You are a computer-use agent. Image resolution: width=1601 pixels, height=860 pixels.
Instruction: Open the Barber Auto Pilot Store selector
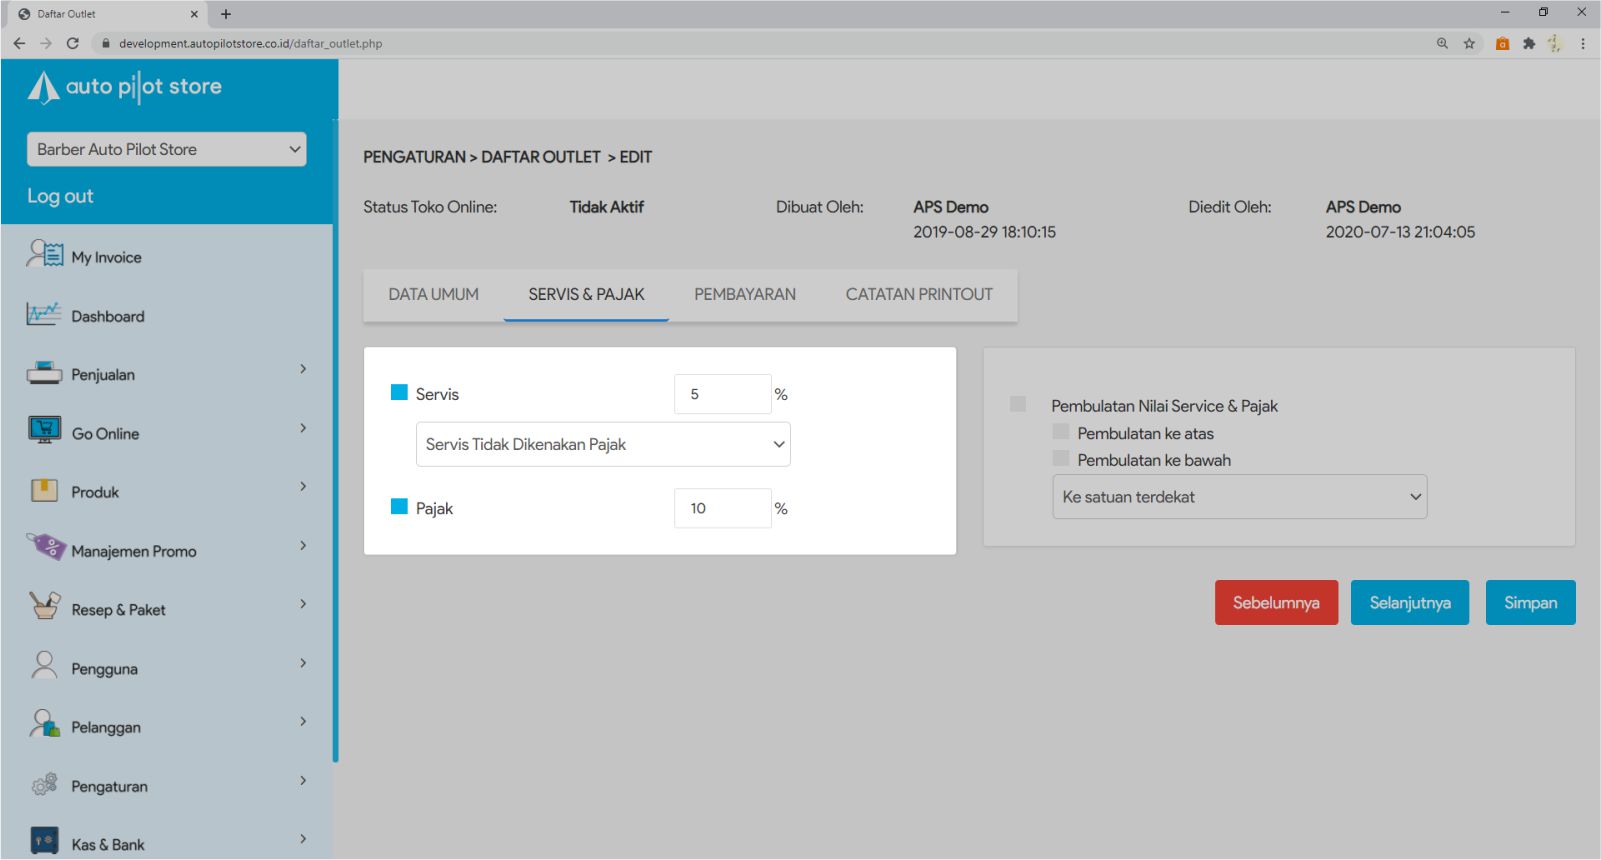tap(166, 149)
